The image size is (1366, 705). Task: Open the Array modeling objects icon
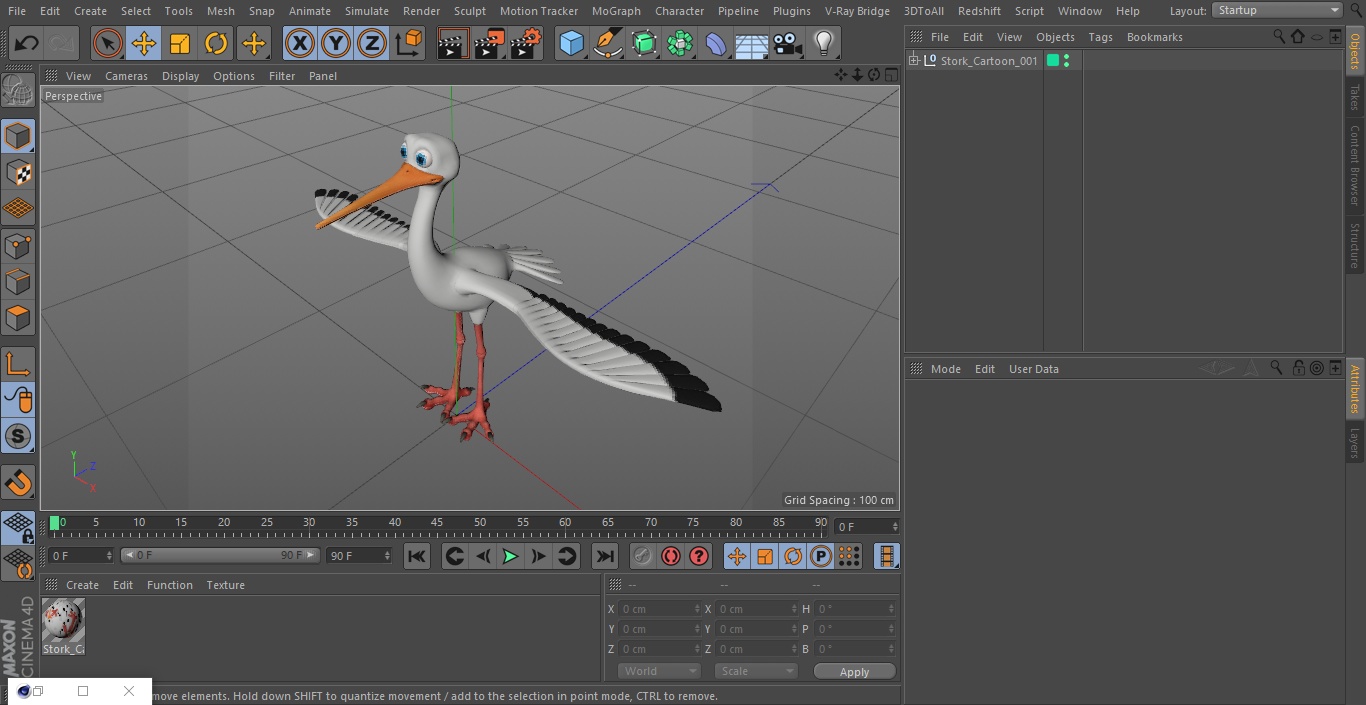click(680, 44)
